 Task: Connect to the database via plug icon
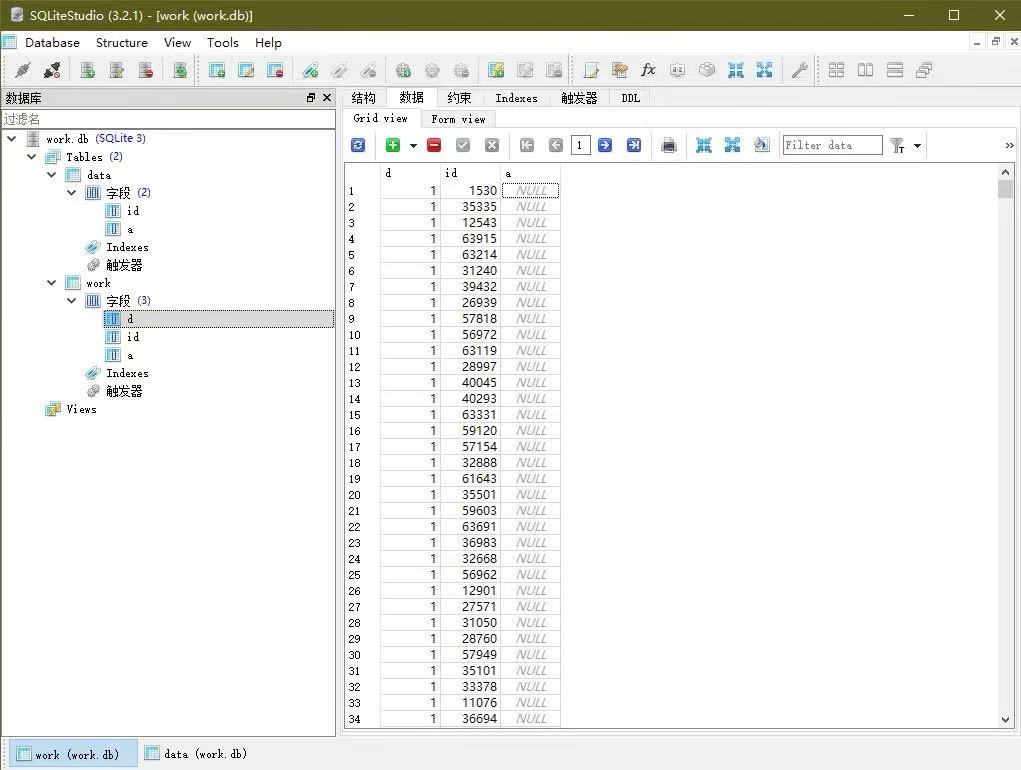point(23,70)
